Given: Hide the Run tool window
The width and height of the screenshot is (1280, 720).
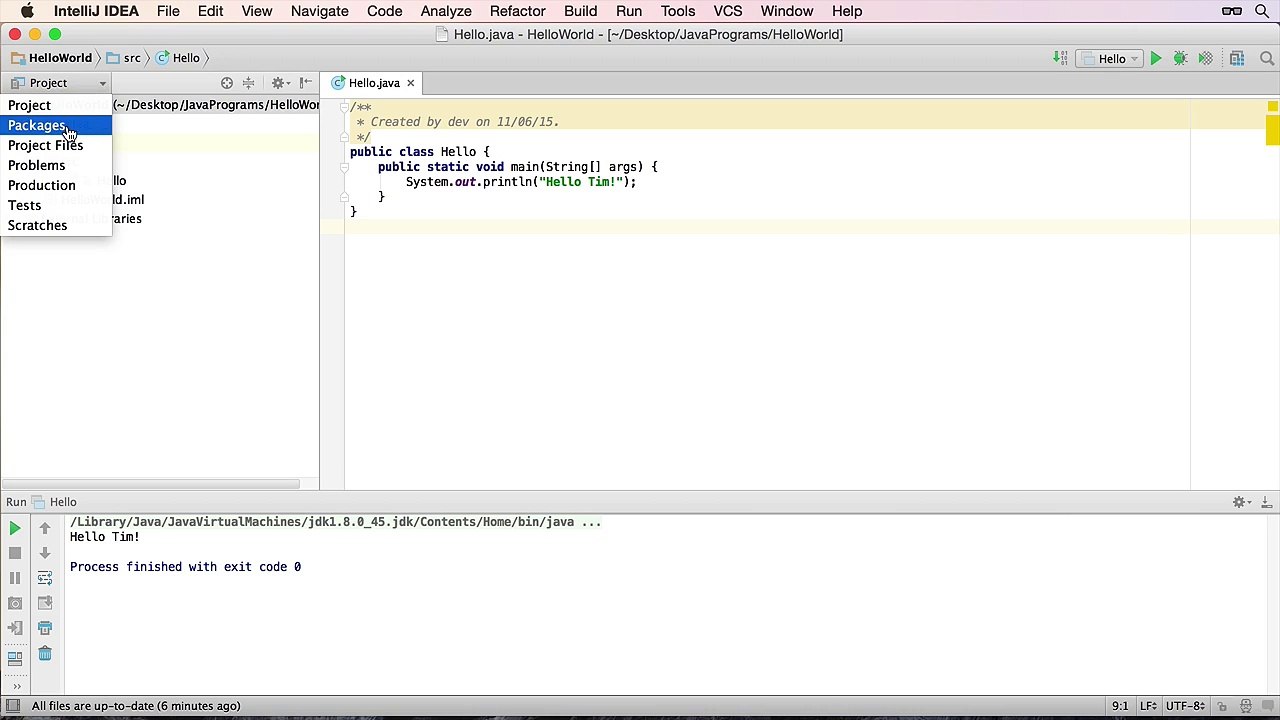Looking at the screenshot, I should tap(1267, 502).
